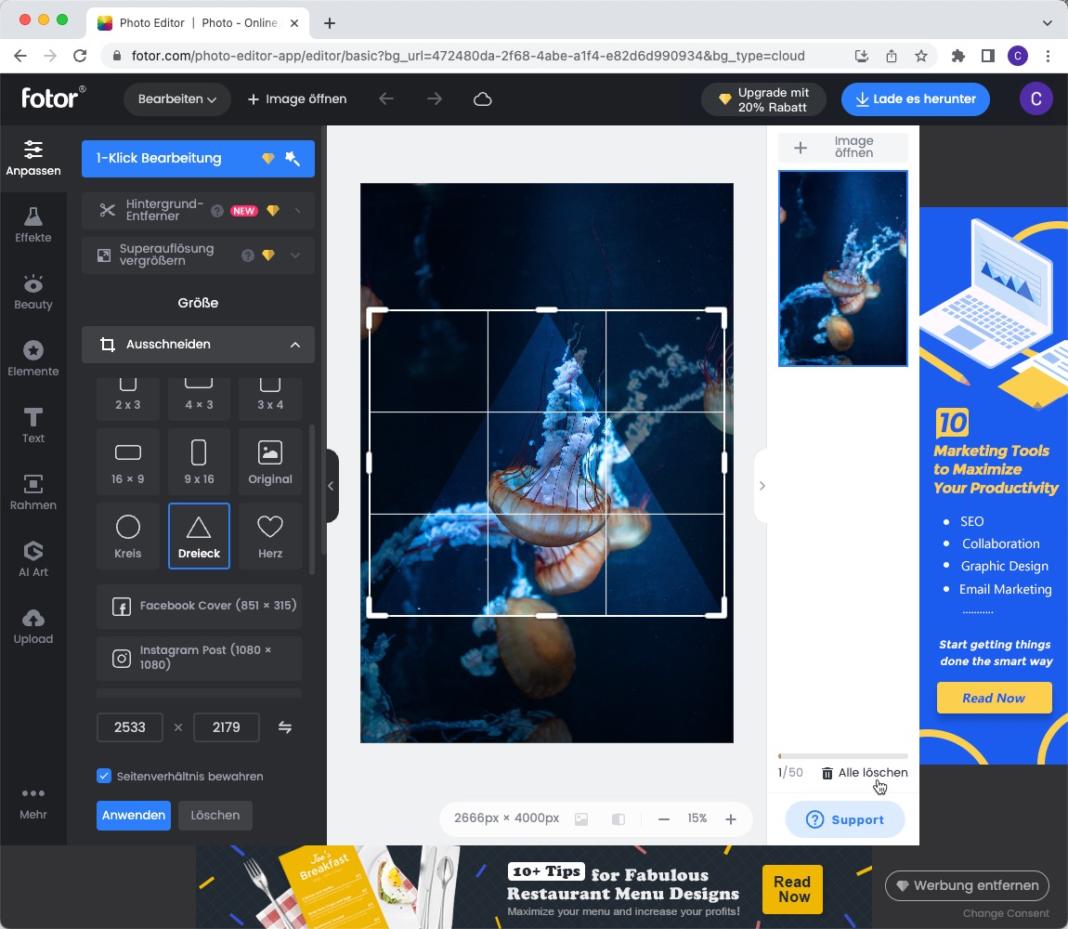Open the AI Art panel
Screen dimensions: 1068x929
tap(33, 559)
